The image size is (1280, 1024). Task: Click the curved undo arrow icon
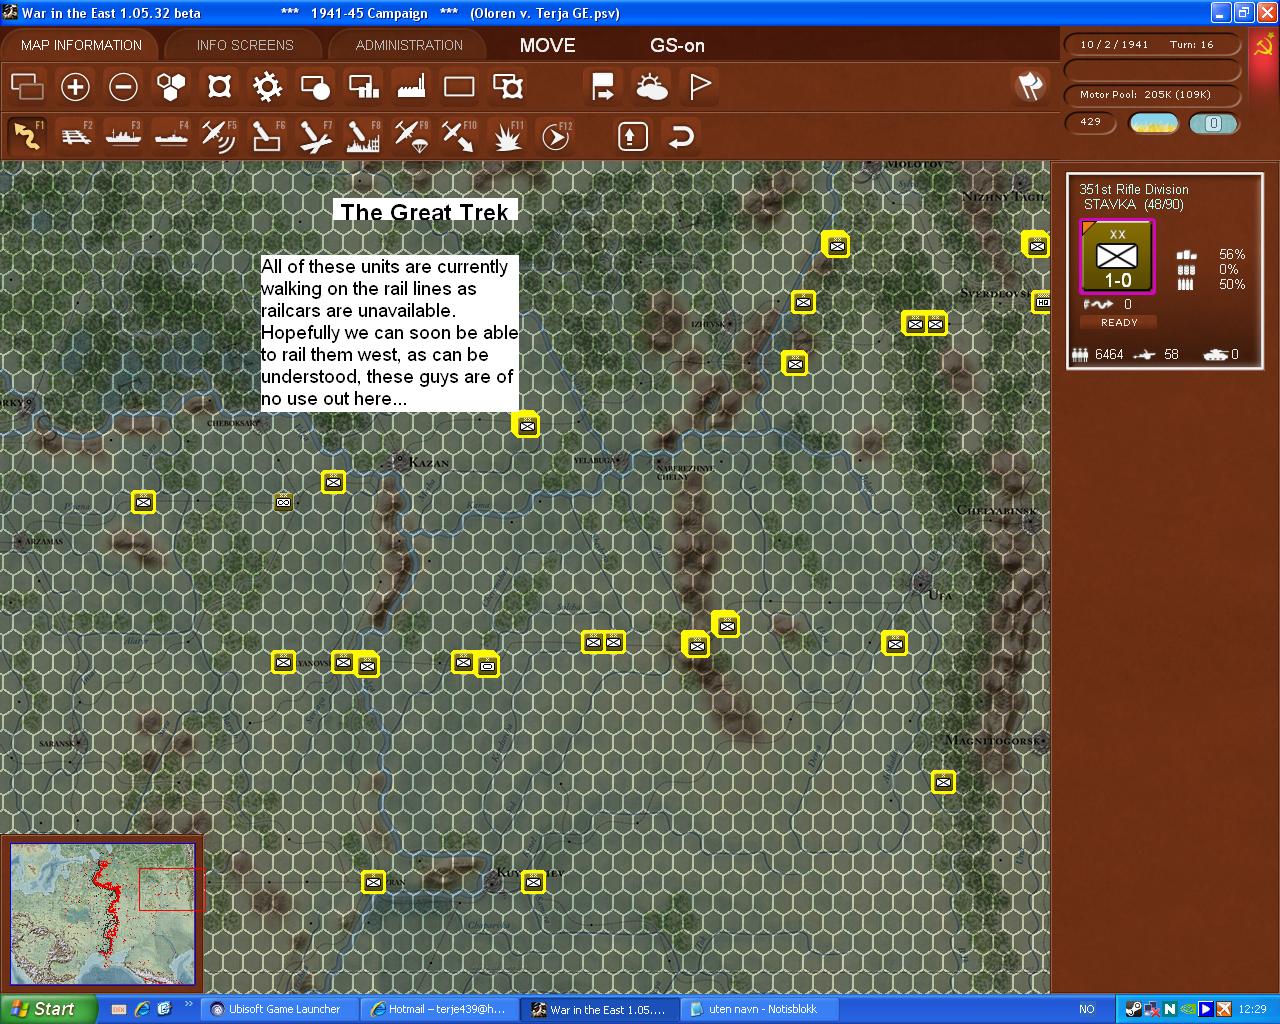(681, 136)
